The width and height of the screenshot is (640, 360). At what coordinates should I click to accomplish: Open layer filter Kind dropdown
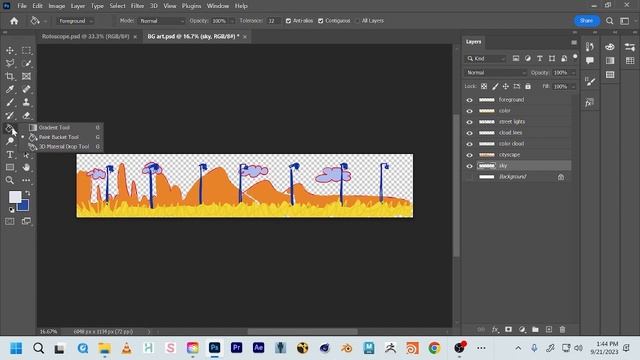[485, 59]
